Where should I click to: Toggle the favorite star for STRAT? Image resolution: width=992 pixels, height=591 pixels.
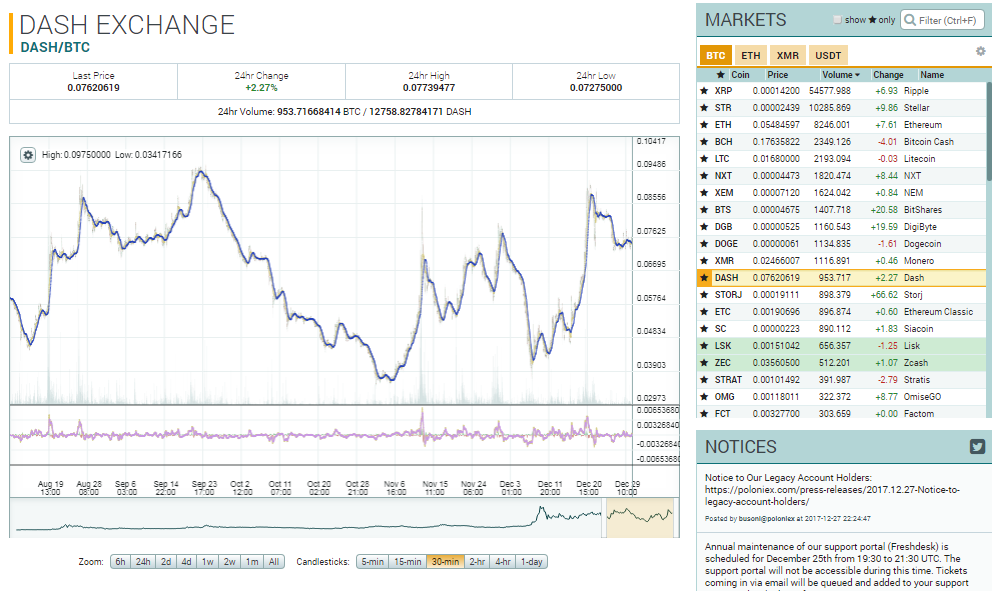pyautogui.click(x=704, y=380)
